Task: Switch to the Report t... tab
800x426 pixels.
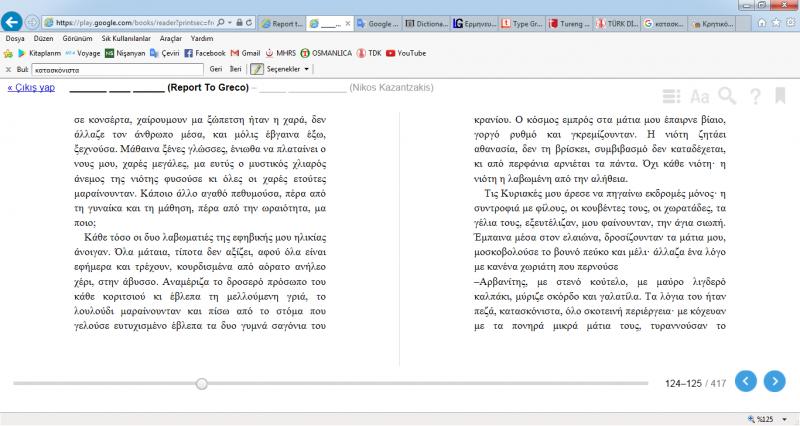Action: (281, 23)
